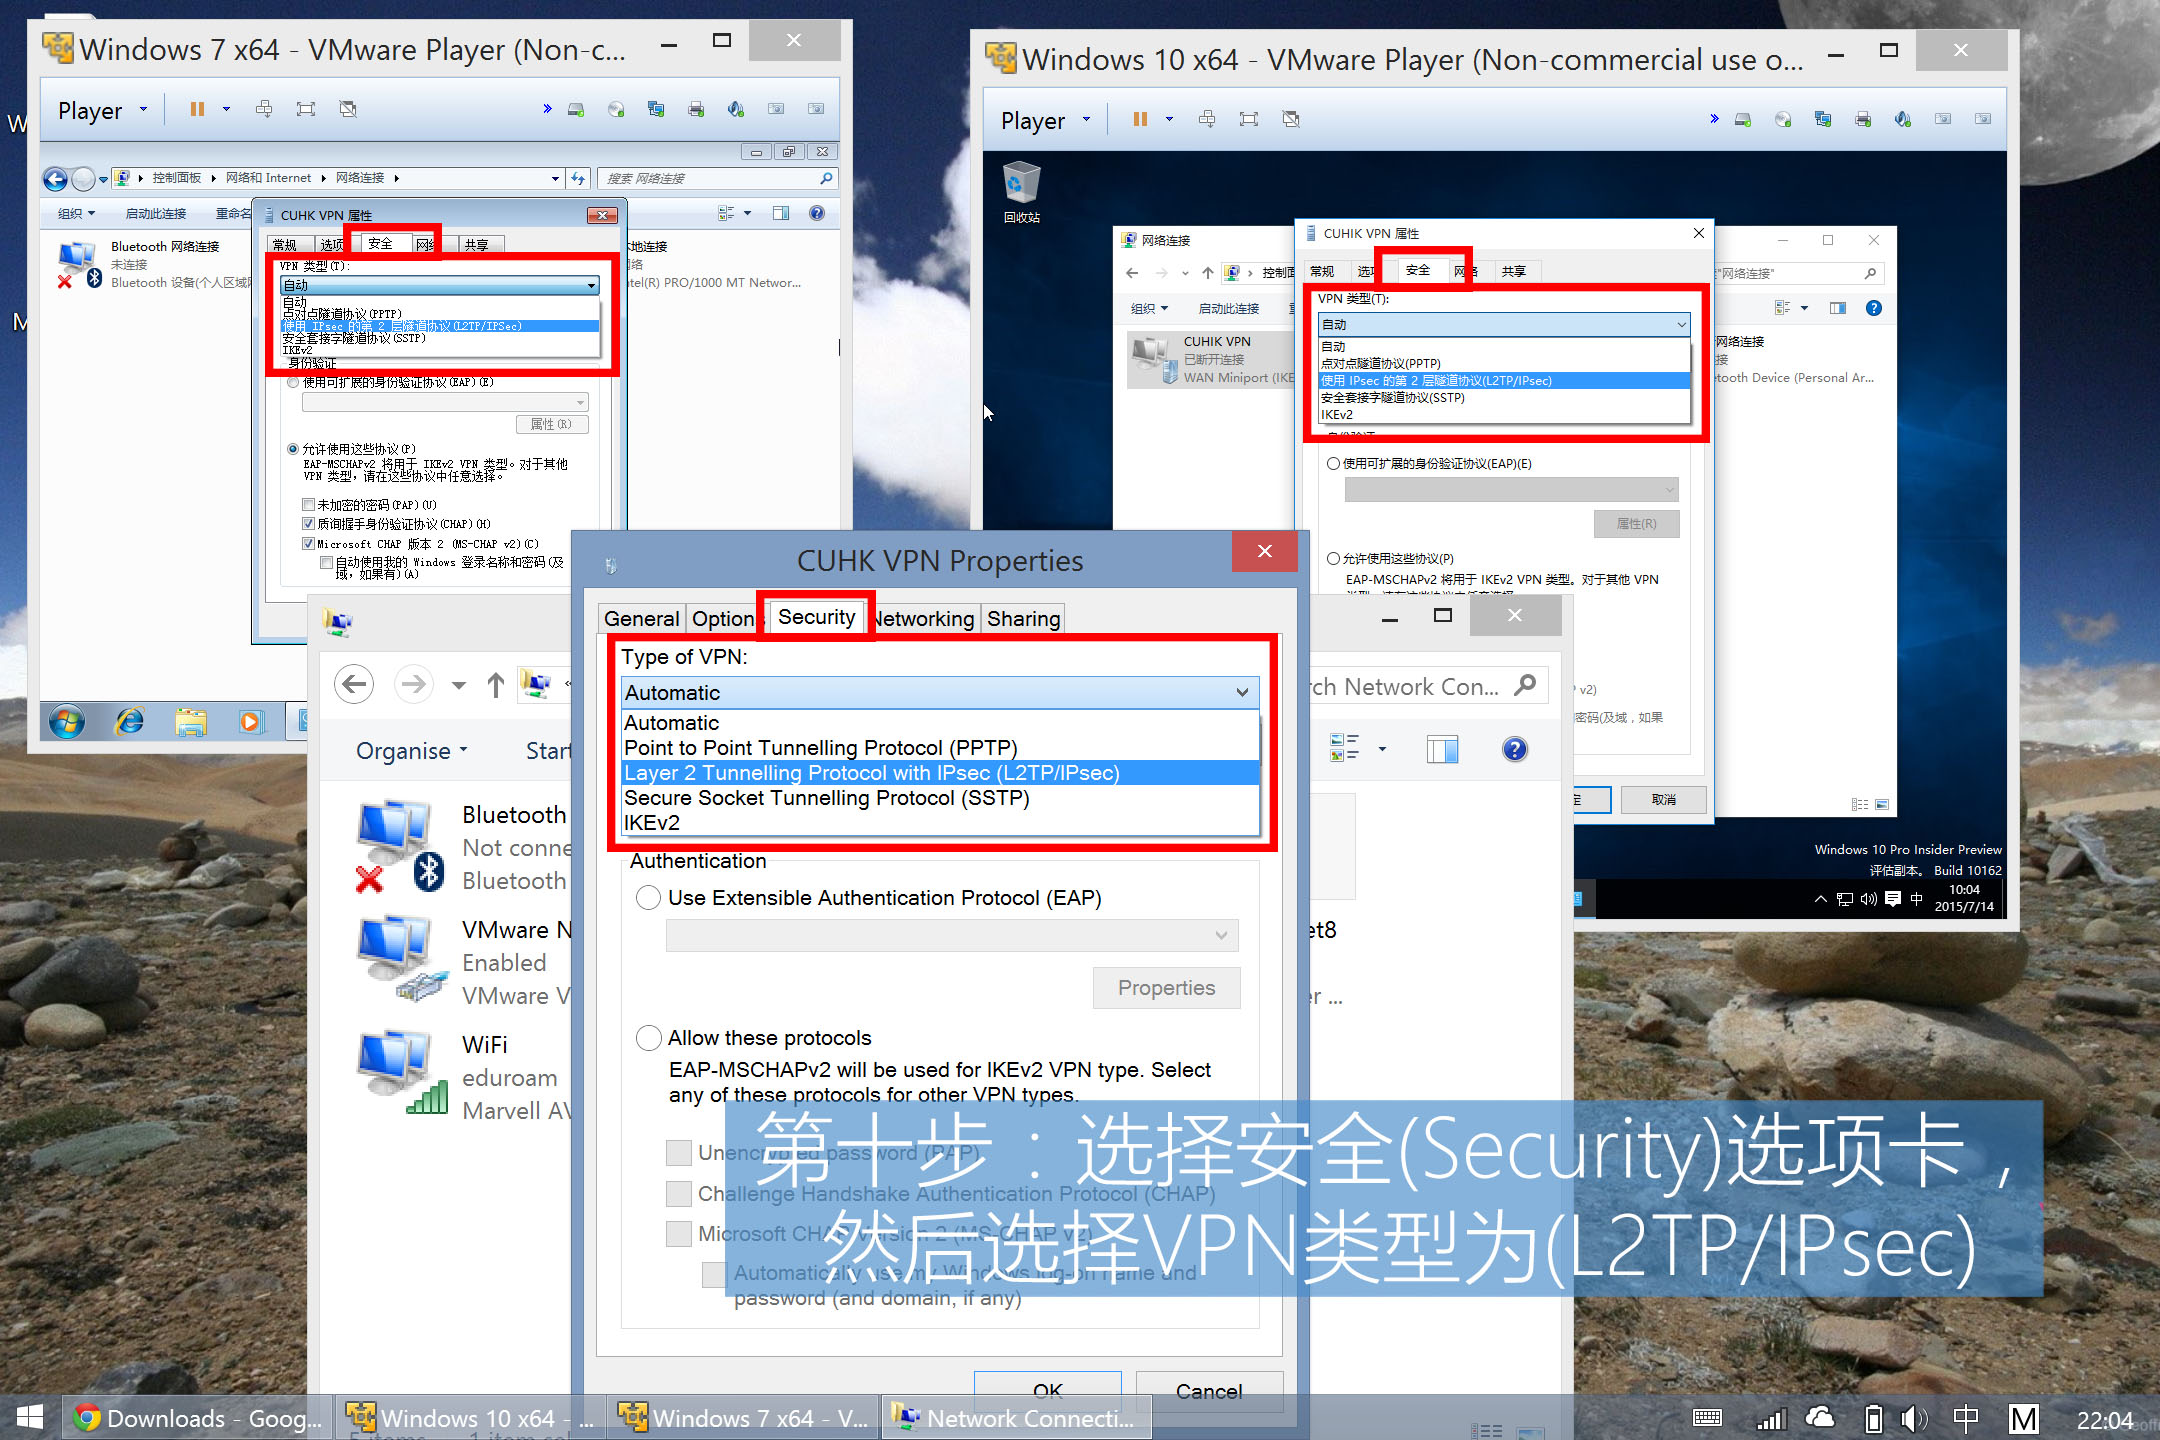This screenshot has height=1440, width=2160.
Task: Expand 组织 menu in Windows 10 explorer
Action: point(1149,309)
